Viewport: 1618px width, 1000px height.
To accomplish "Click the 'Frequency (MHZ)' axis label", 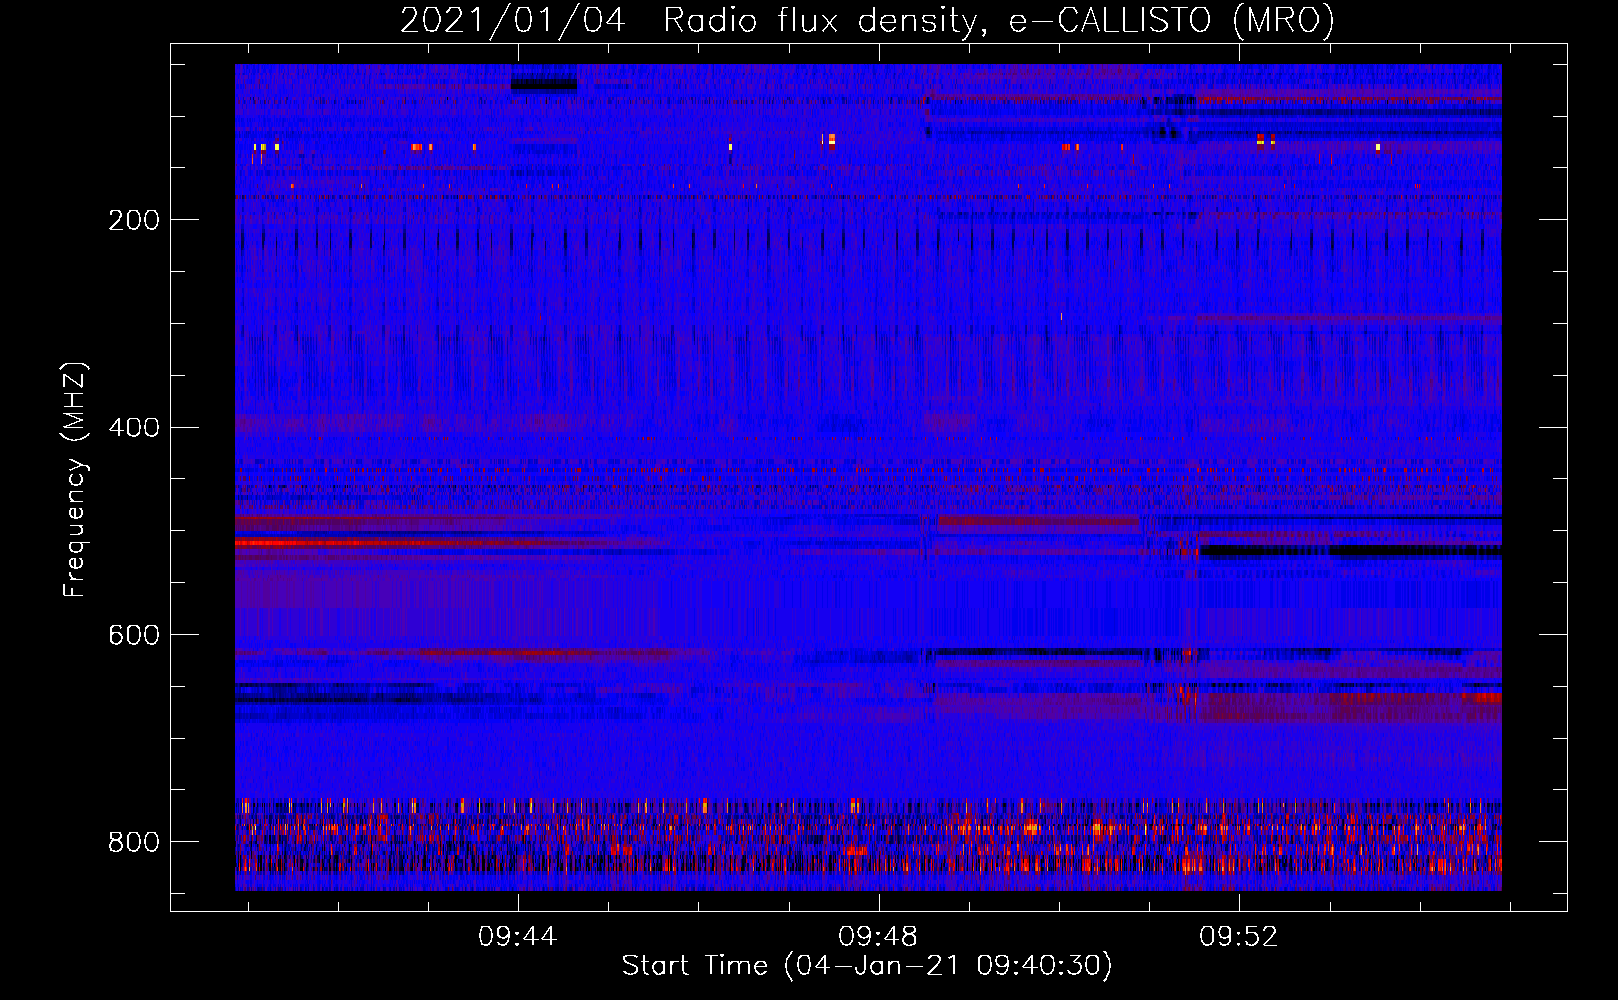I will coord(75,480).
